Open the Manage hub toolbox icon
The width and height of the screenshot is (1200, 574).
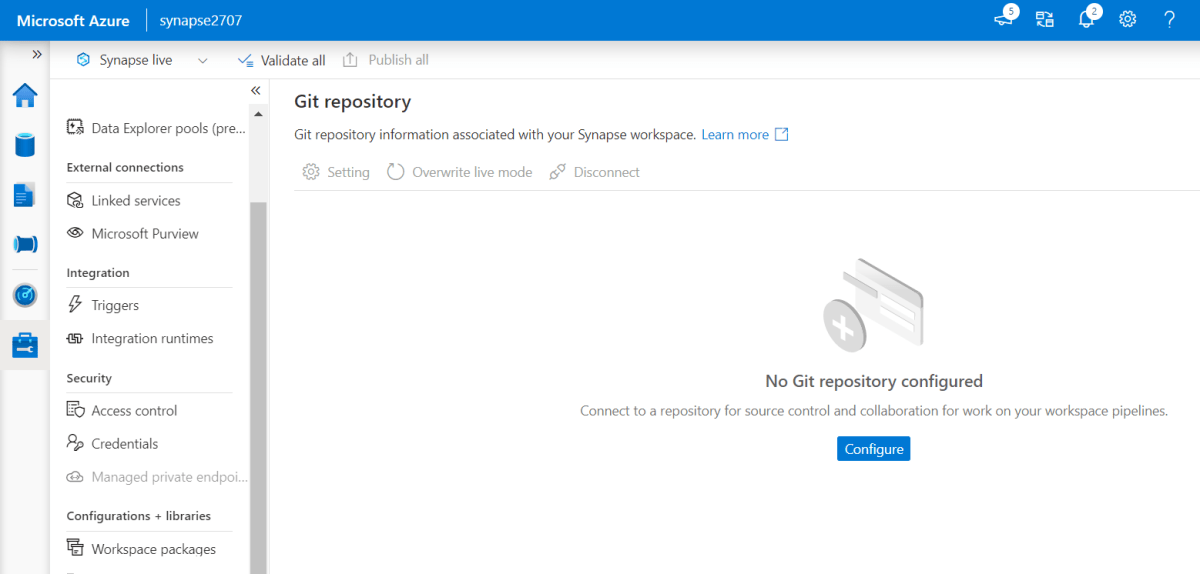point(25,346)
